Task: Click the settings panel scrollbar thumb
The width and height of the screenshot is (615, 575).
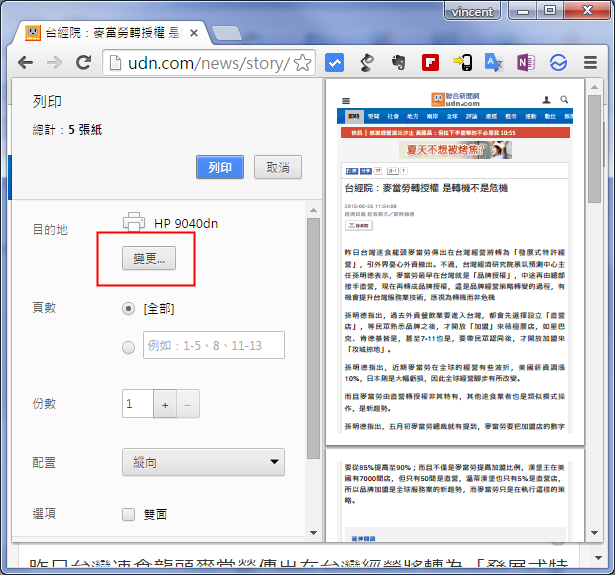Action: point(313,338)
